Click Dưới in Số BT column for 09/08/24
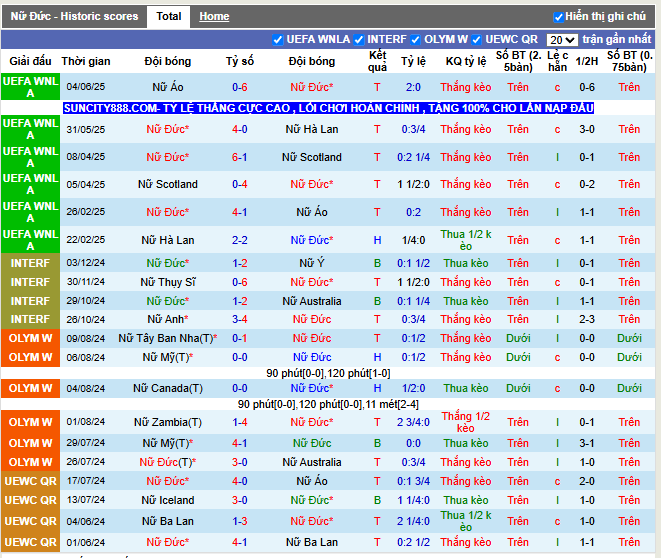Image resolution: width=662 pixels, height=558 pixels. [x=518, y=339]
